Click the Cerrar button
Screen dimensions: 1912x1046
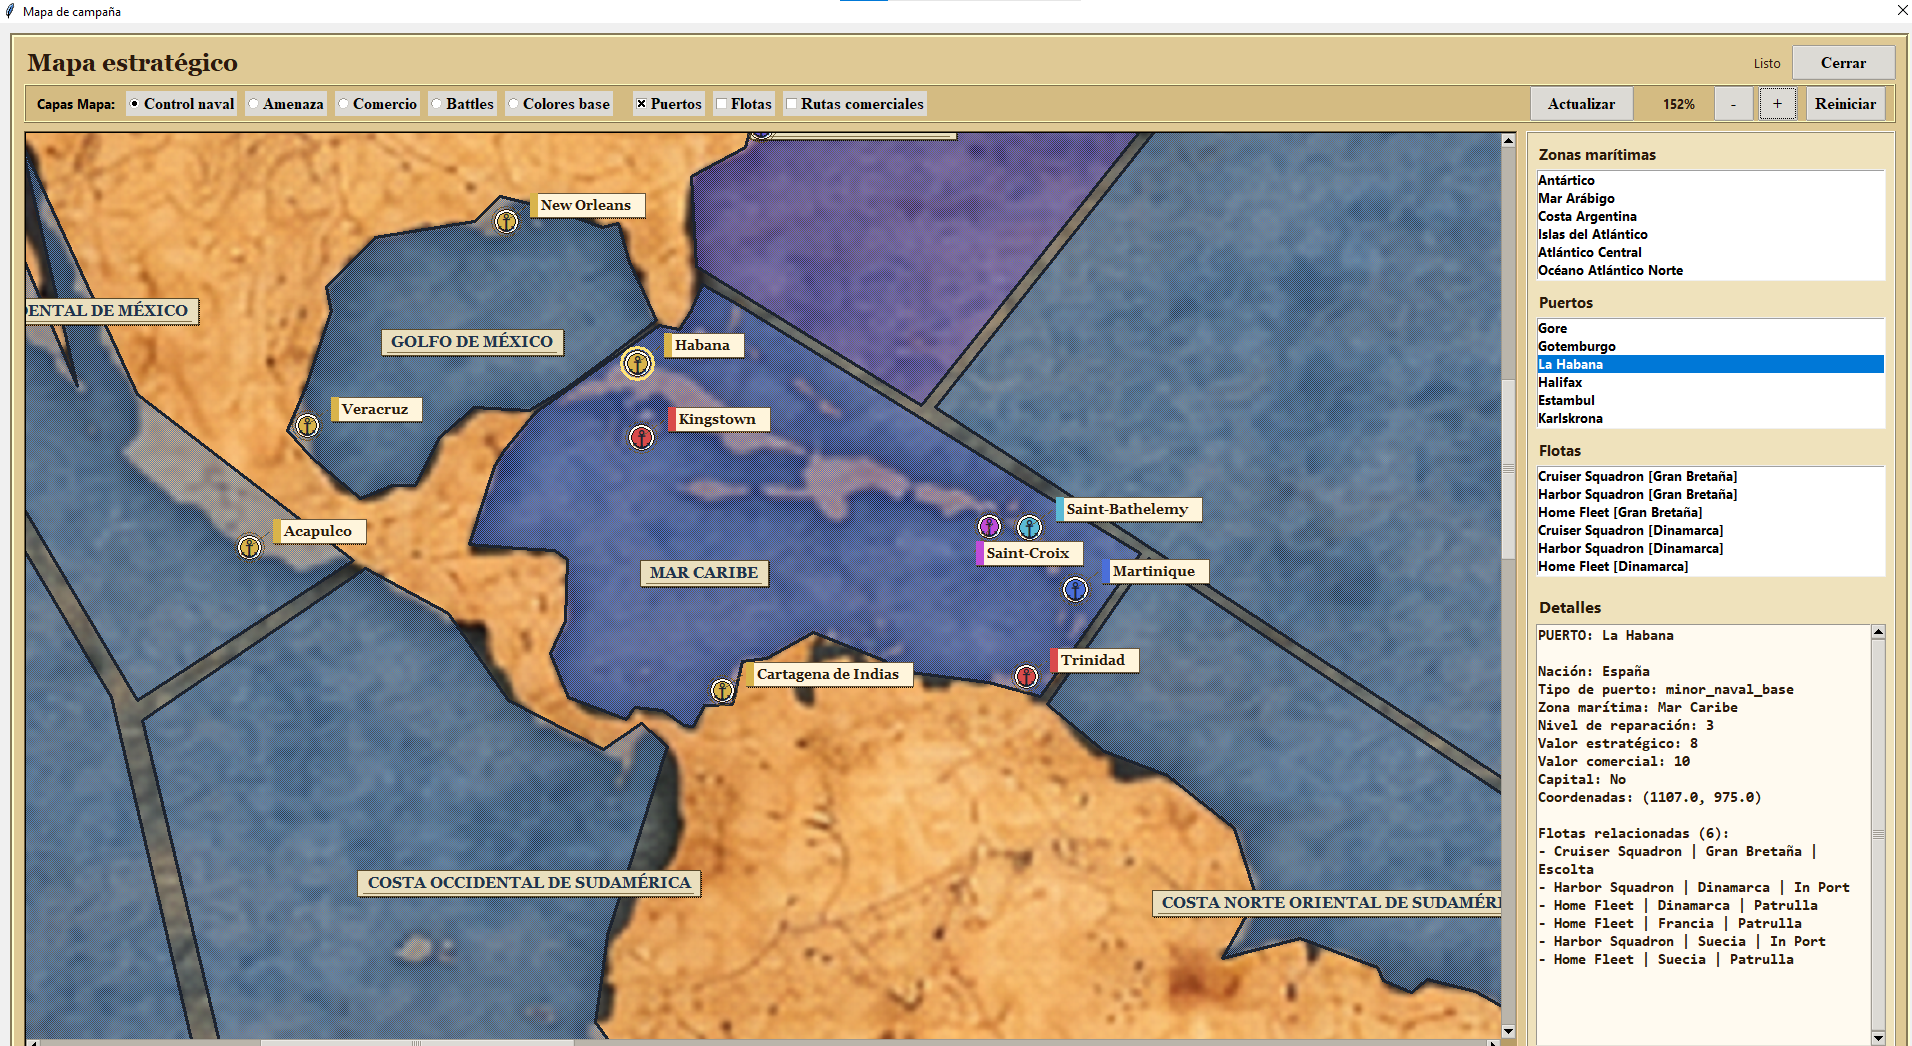pos(1843,63)
